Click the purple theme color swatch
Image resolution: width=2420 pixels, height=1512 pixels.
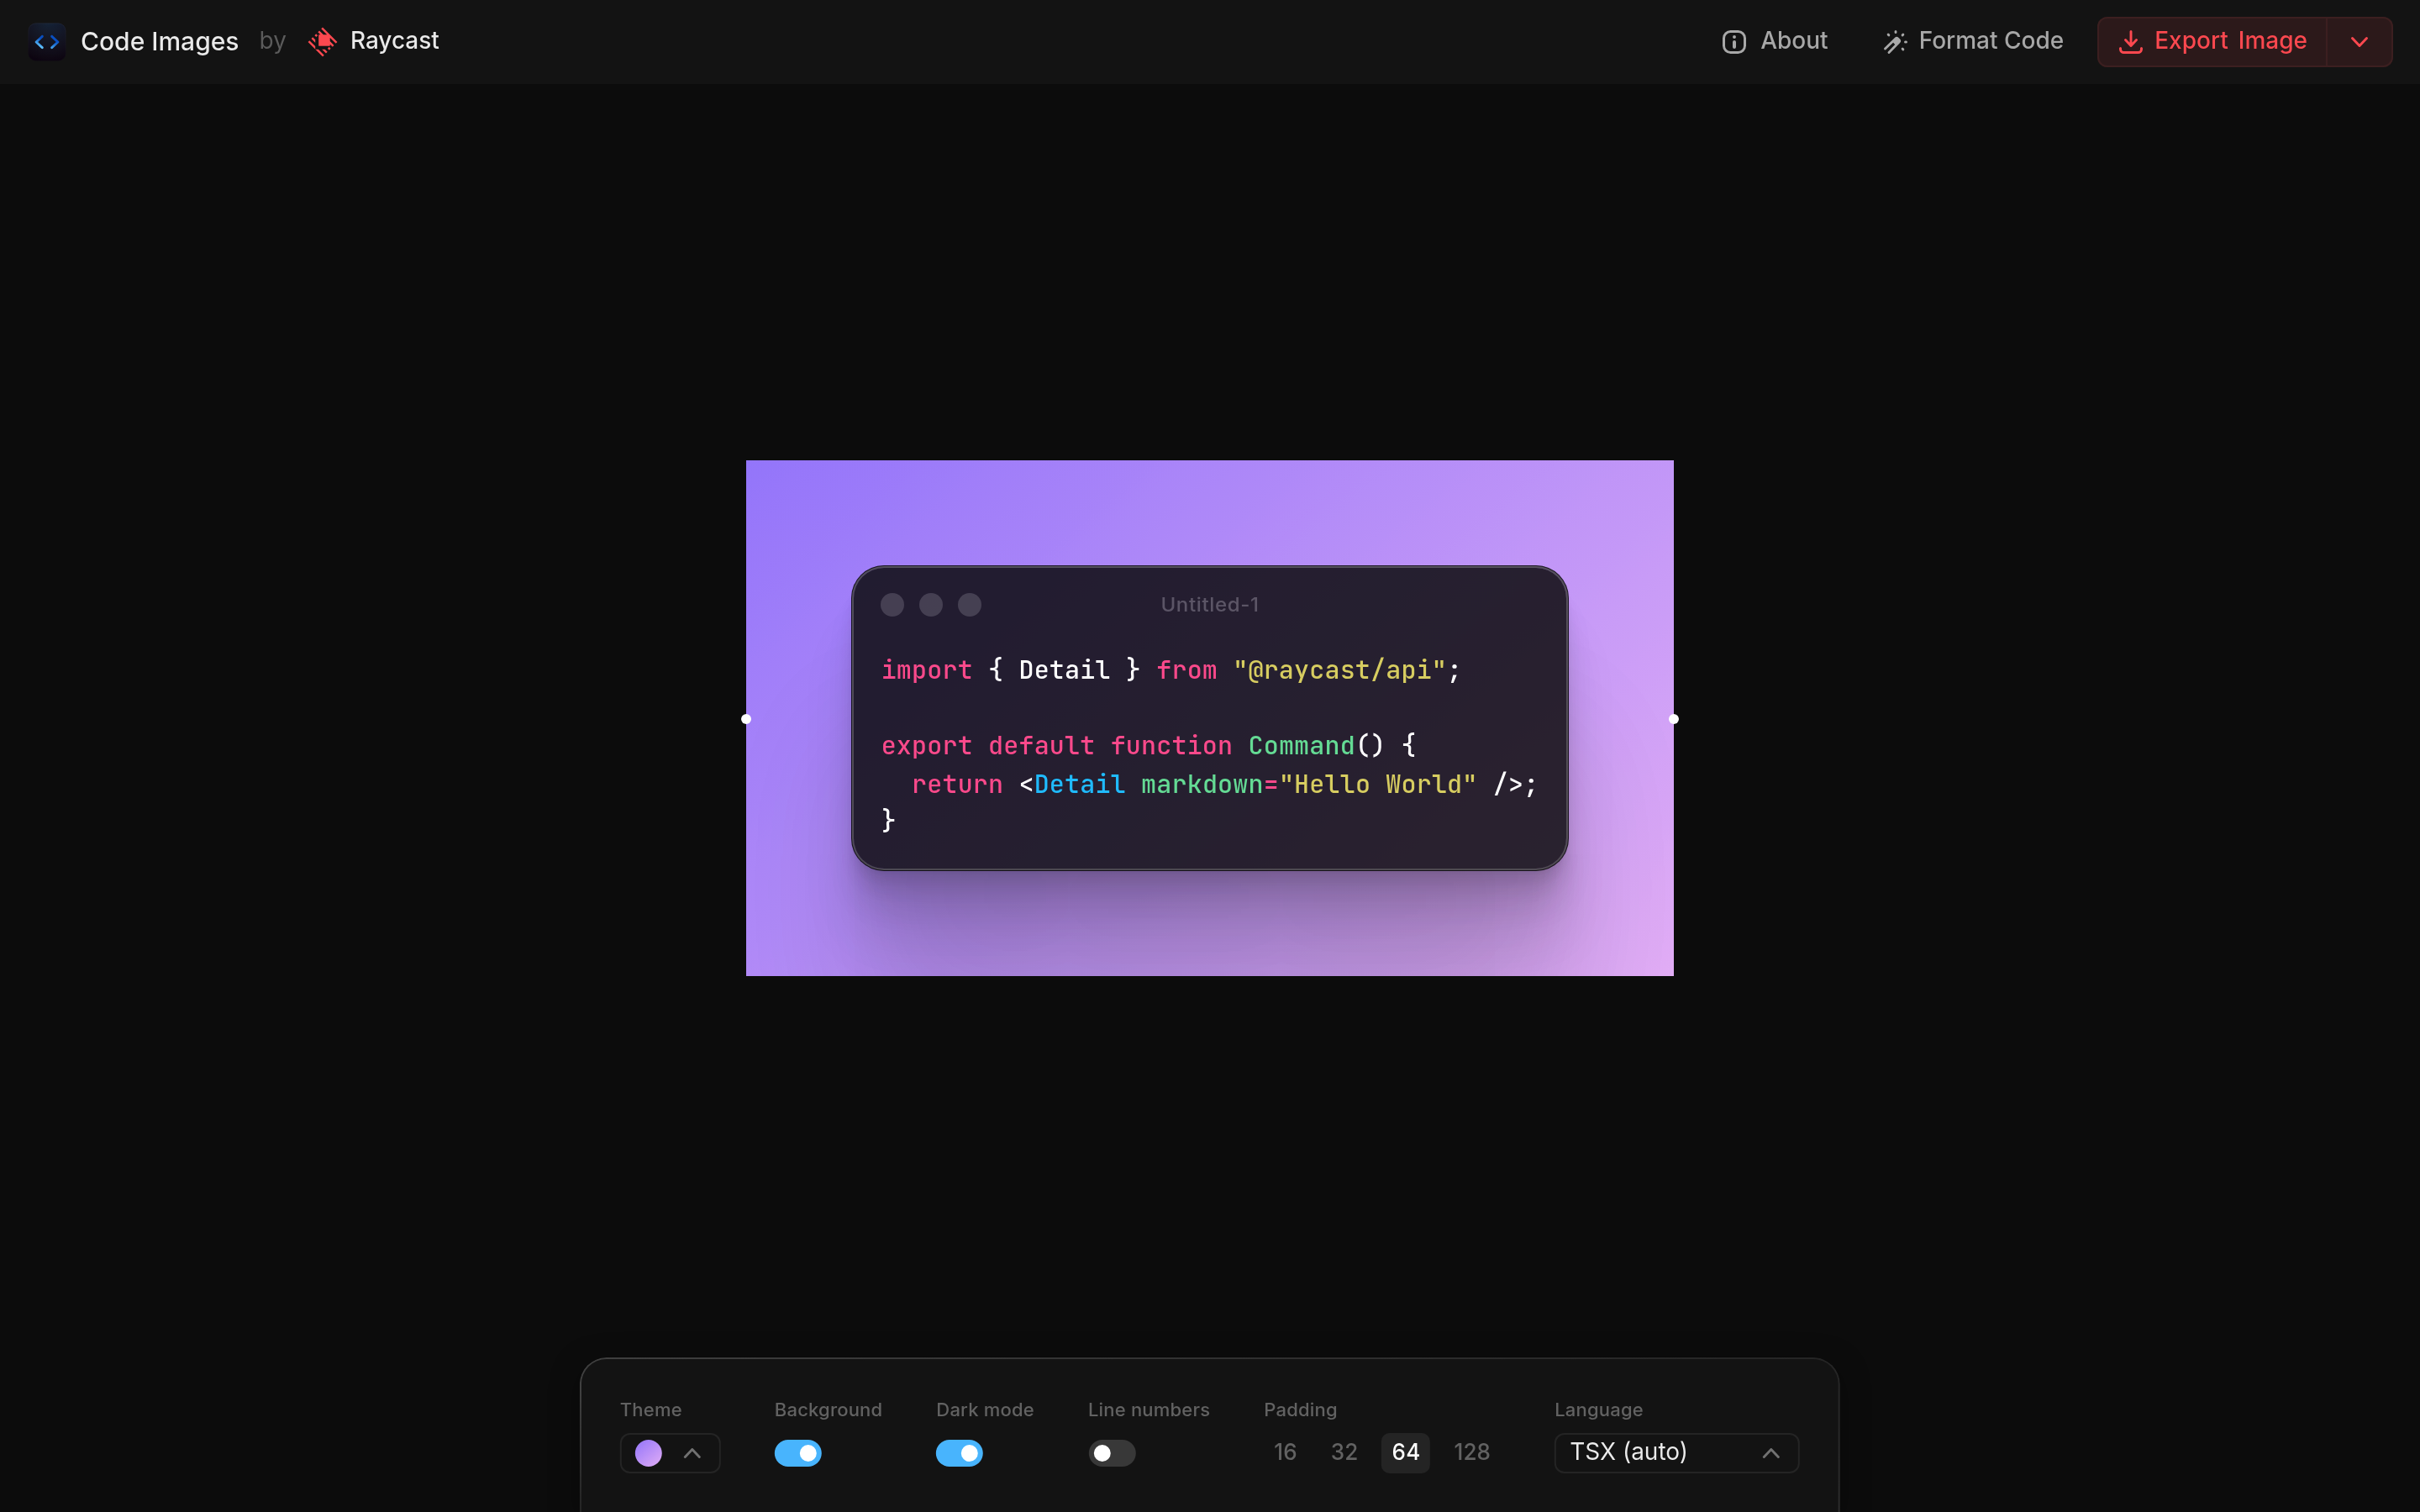(648, 1453)
